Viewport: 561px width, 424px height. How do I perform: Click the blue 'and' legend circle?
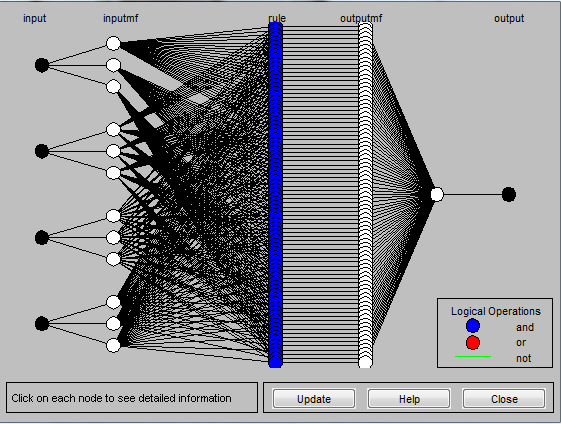[473, 326]
